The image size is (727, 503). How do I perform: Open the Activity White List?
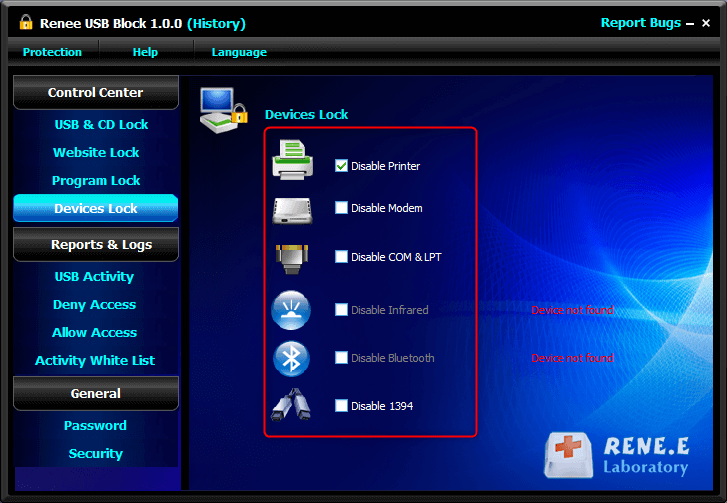[95, 361]
